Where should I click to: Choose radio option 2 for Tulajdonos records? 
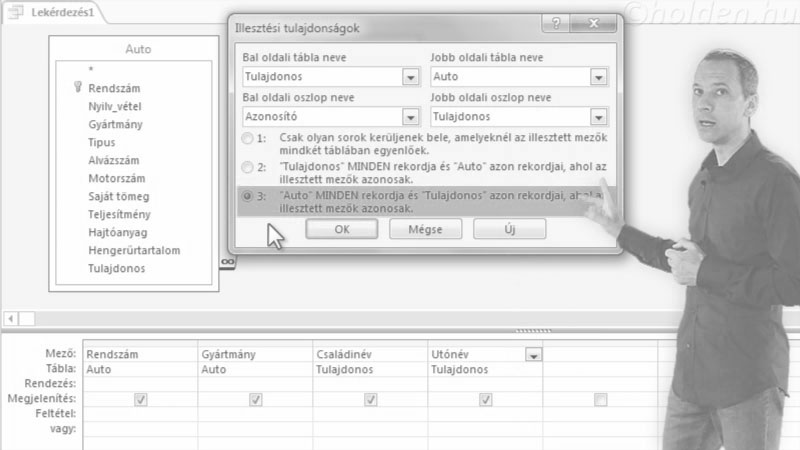247,166
